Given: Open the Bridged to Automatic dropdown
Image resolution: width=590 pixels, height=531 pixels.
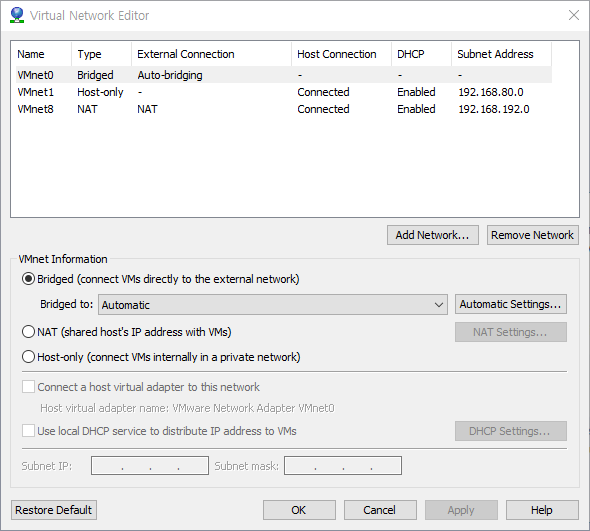Looking at the screenshot, I should [x=273, y=304].
